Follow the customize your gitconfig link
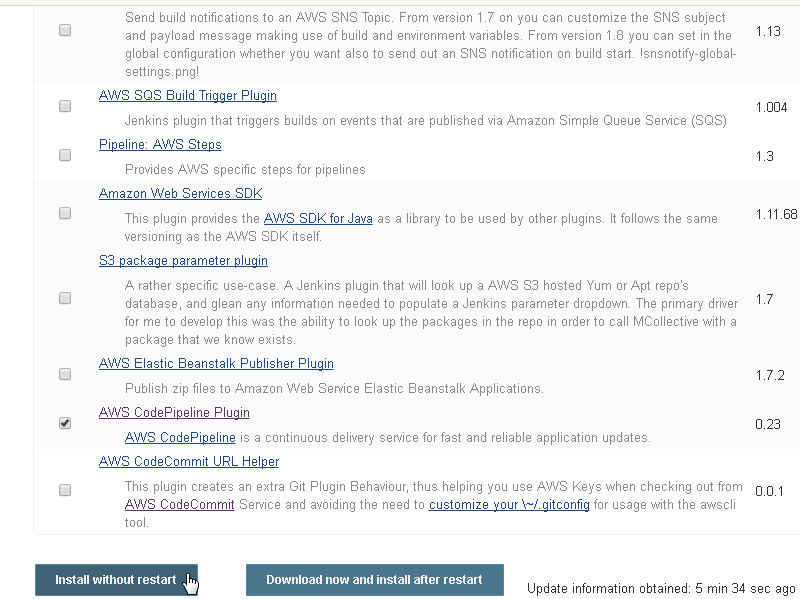 pos(509,504)
